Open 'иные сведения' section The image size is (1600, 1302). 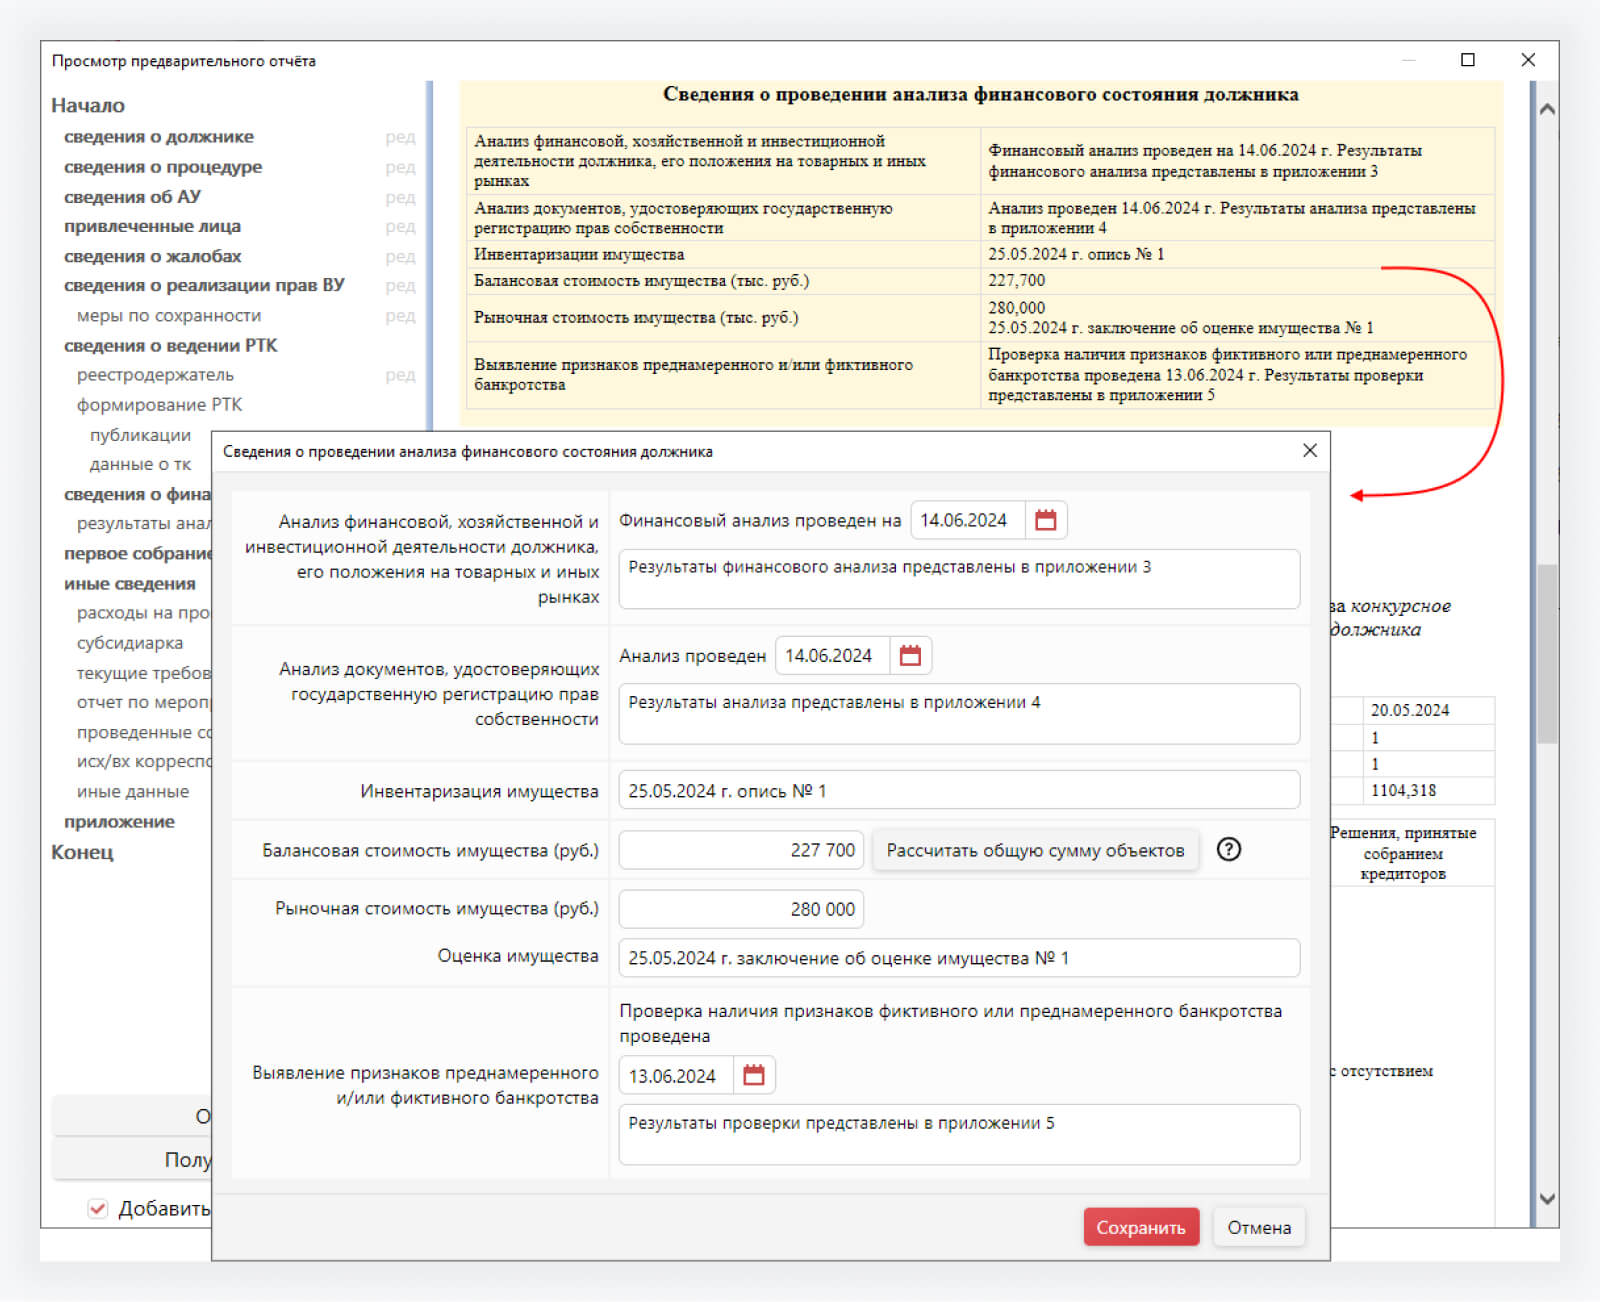point(130,583)
